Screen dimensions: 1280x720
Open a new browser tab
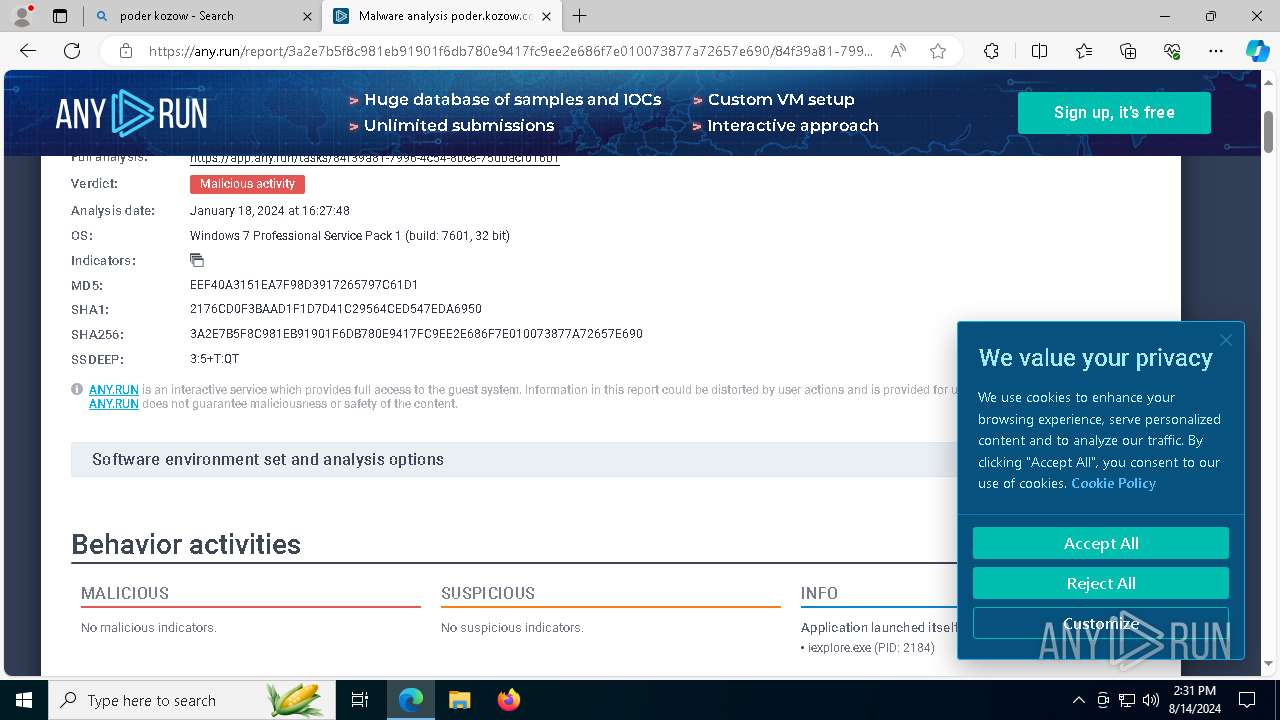coord(580,16)
